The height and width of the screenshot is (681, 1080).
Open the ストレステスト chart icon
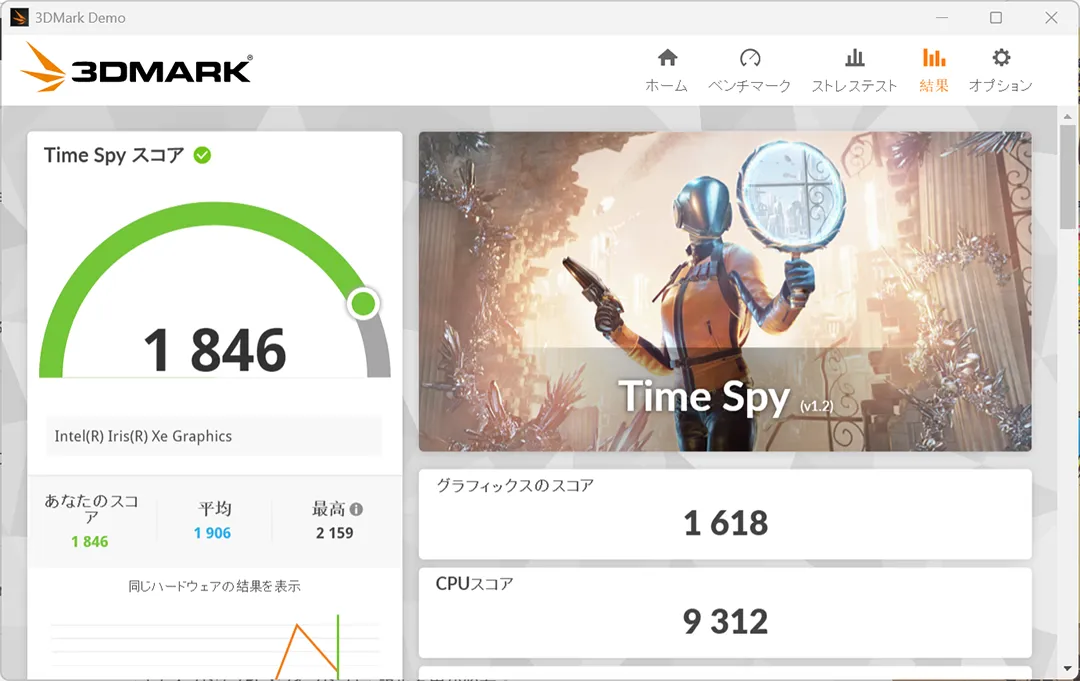click(854, 57)
